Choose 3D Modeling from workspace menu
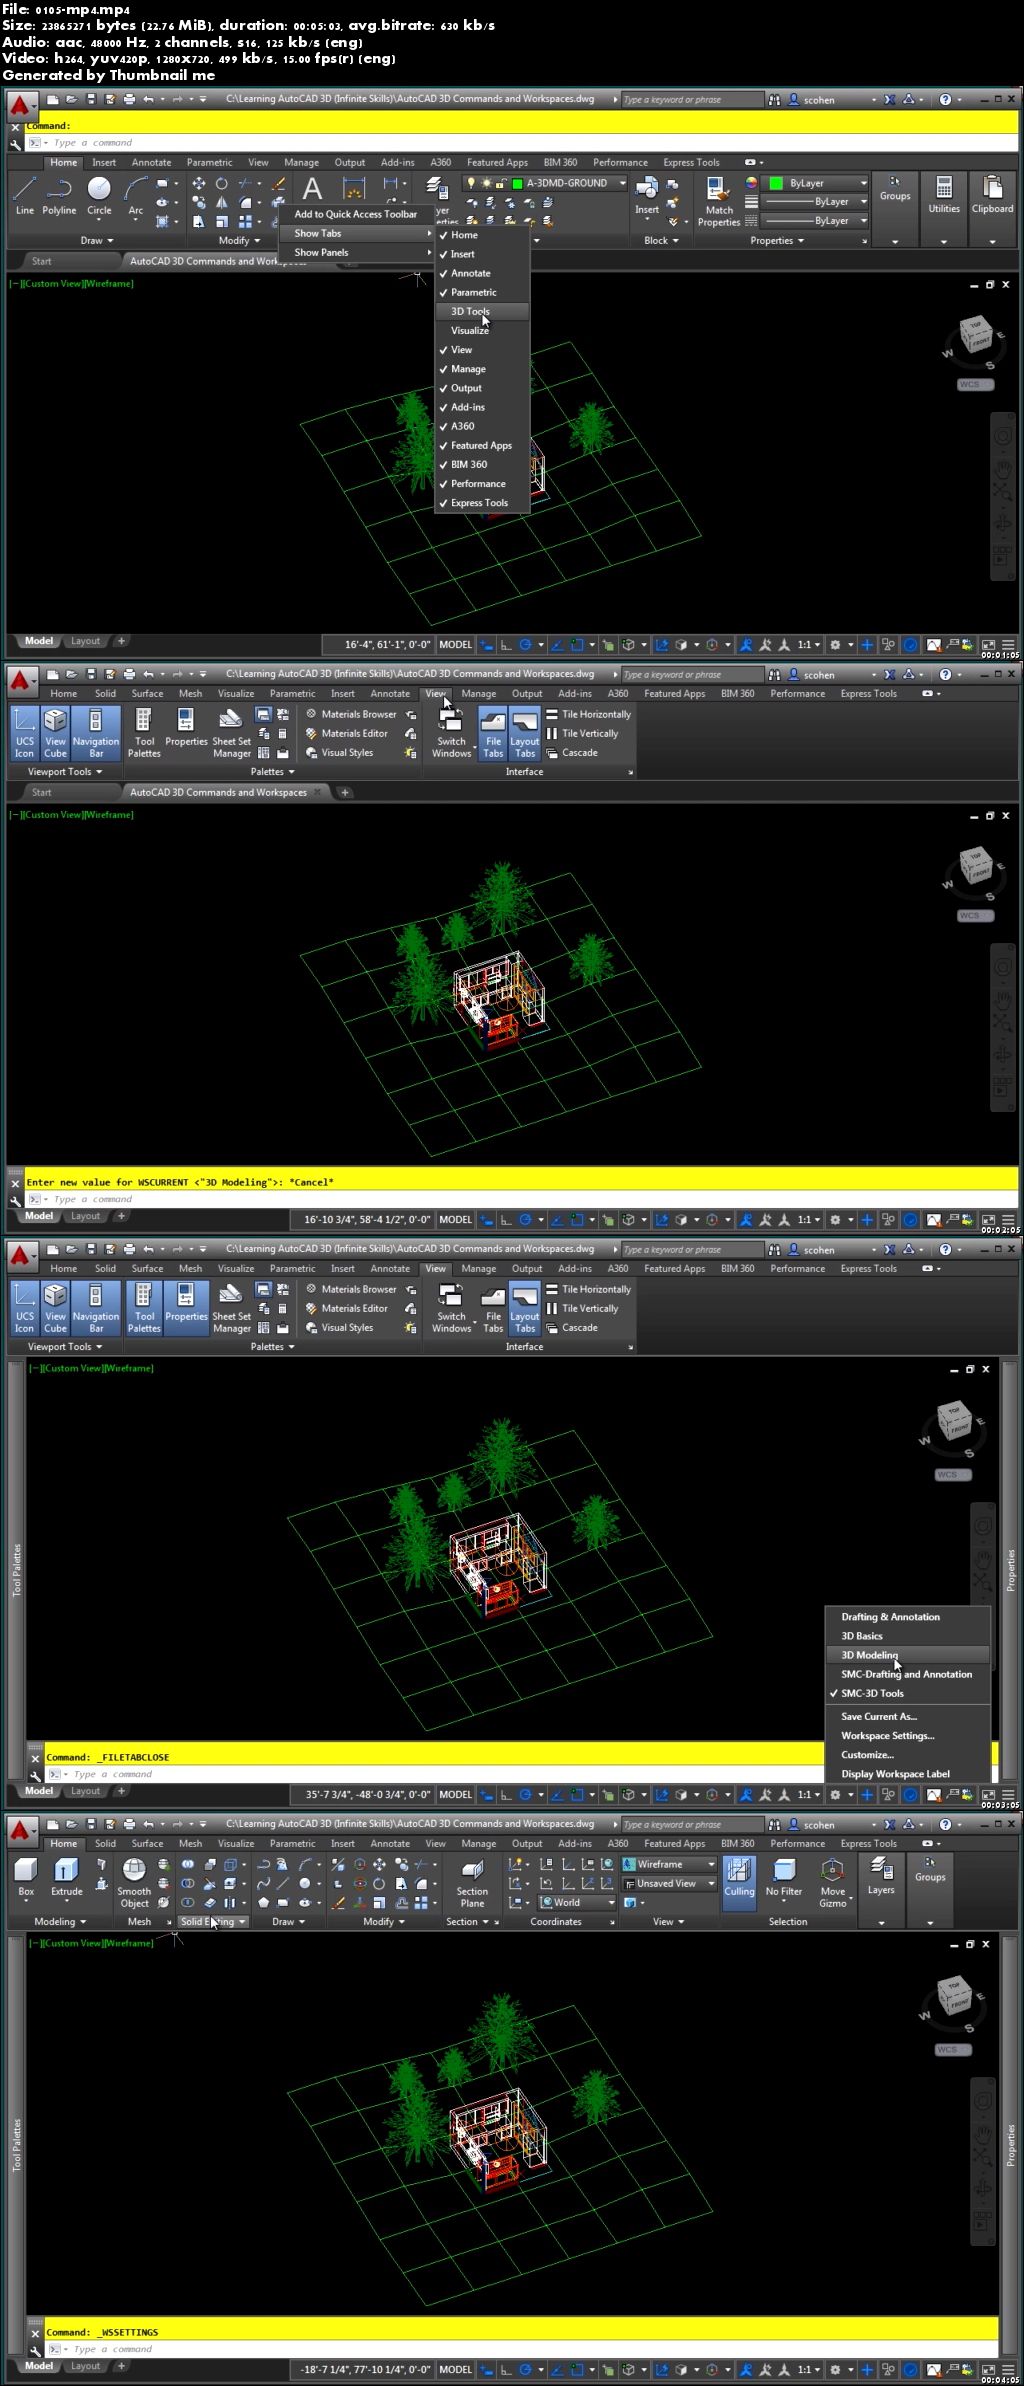 869,1655
